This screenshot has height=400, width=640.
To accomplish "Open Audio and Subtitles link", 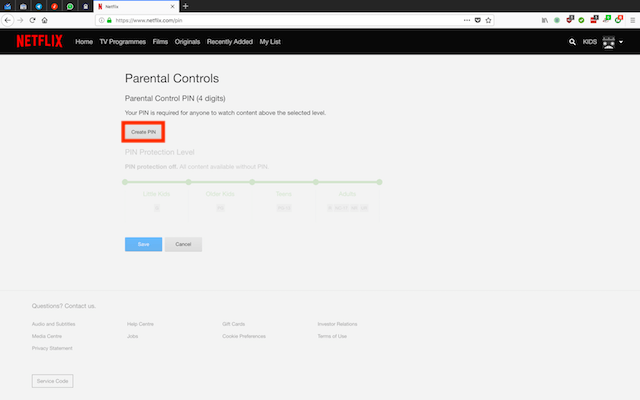I will 53,324.
